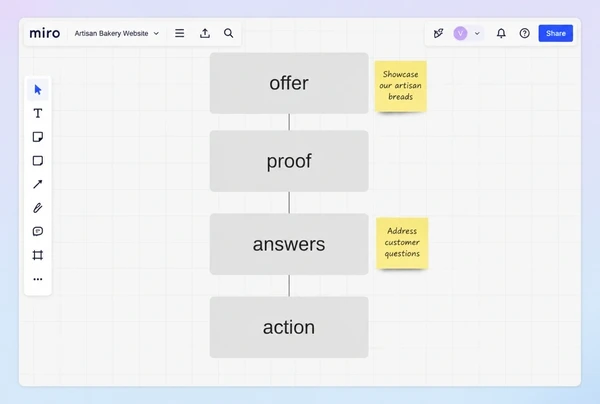Screen dimensions: 600x404
Task: Go to miro logo home
Action: coord(45,33)
